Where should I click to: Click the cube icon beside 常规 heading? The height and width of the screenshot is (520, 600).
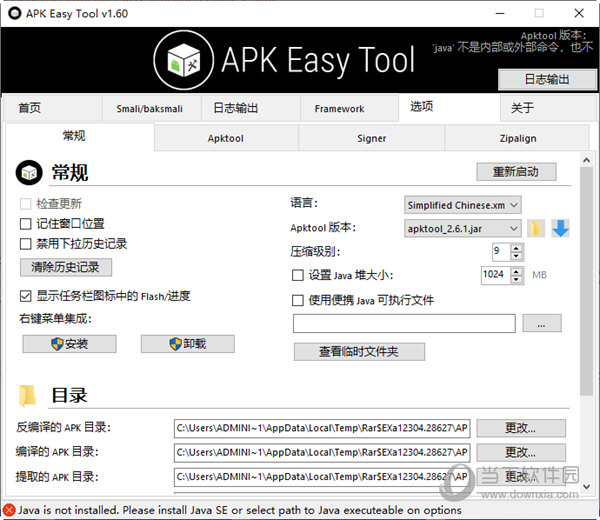[x=29, y=173]
